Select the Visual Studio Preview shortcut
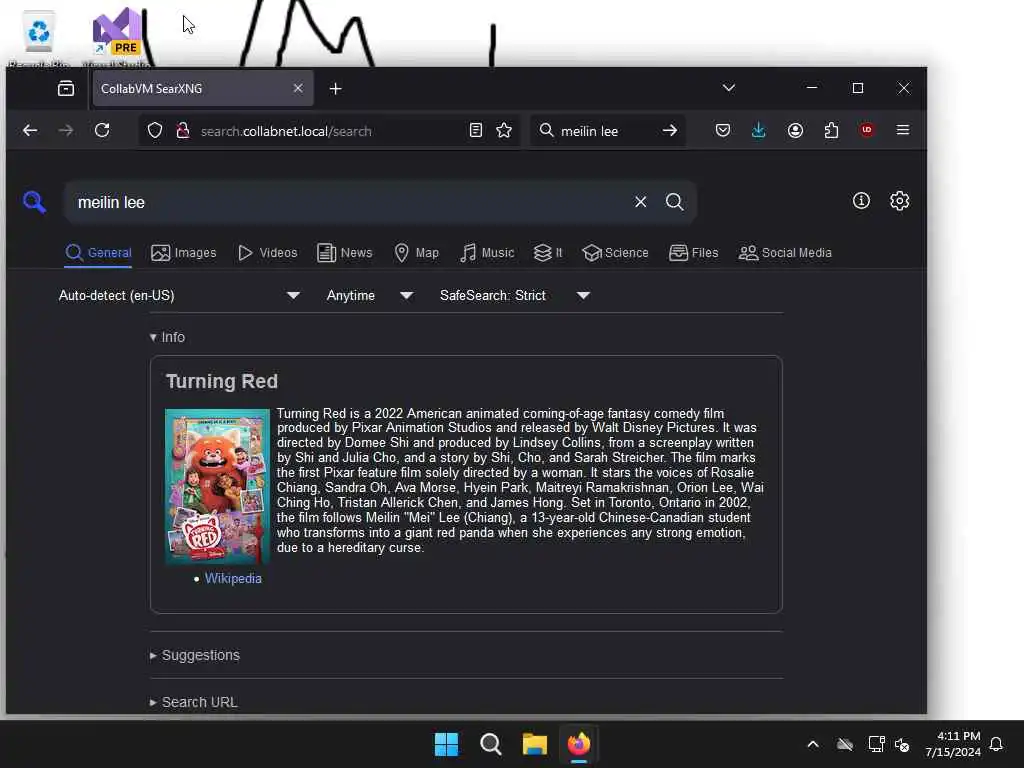The image size is (1024, 768). pyautogui.click(x=116, y=37)
